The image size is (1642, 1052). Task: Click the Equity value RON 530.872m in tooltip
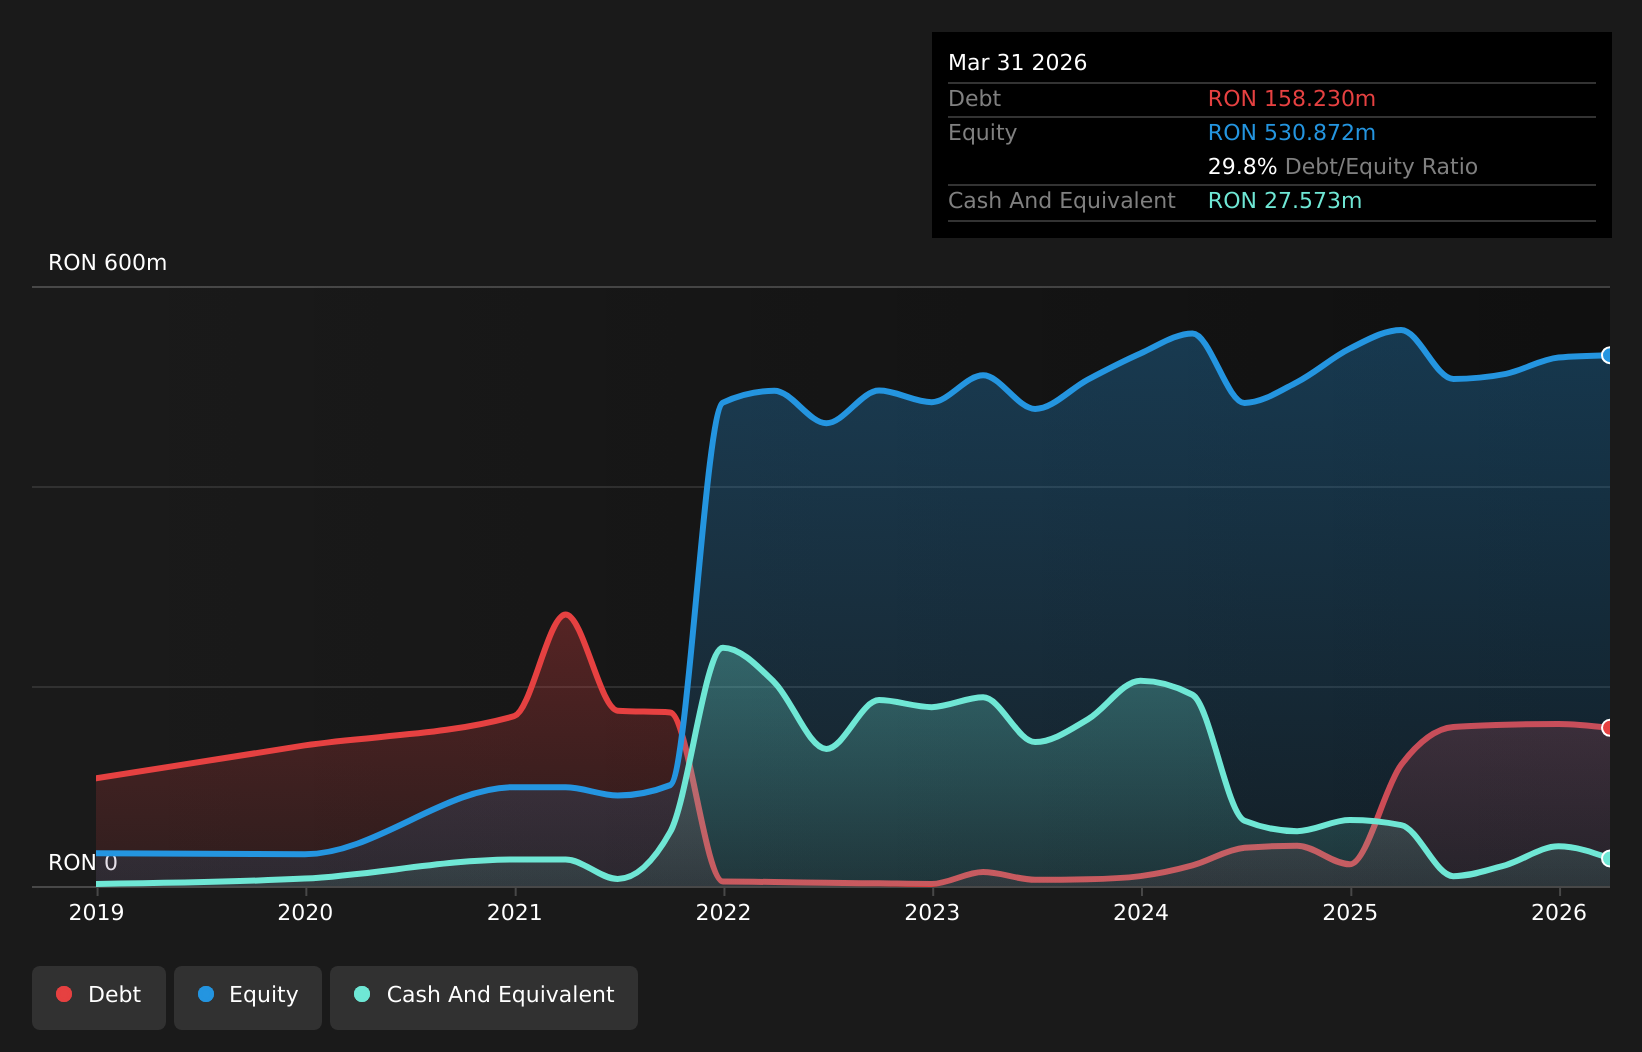tap(1292, 133)
